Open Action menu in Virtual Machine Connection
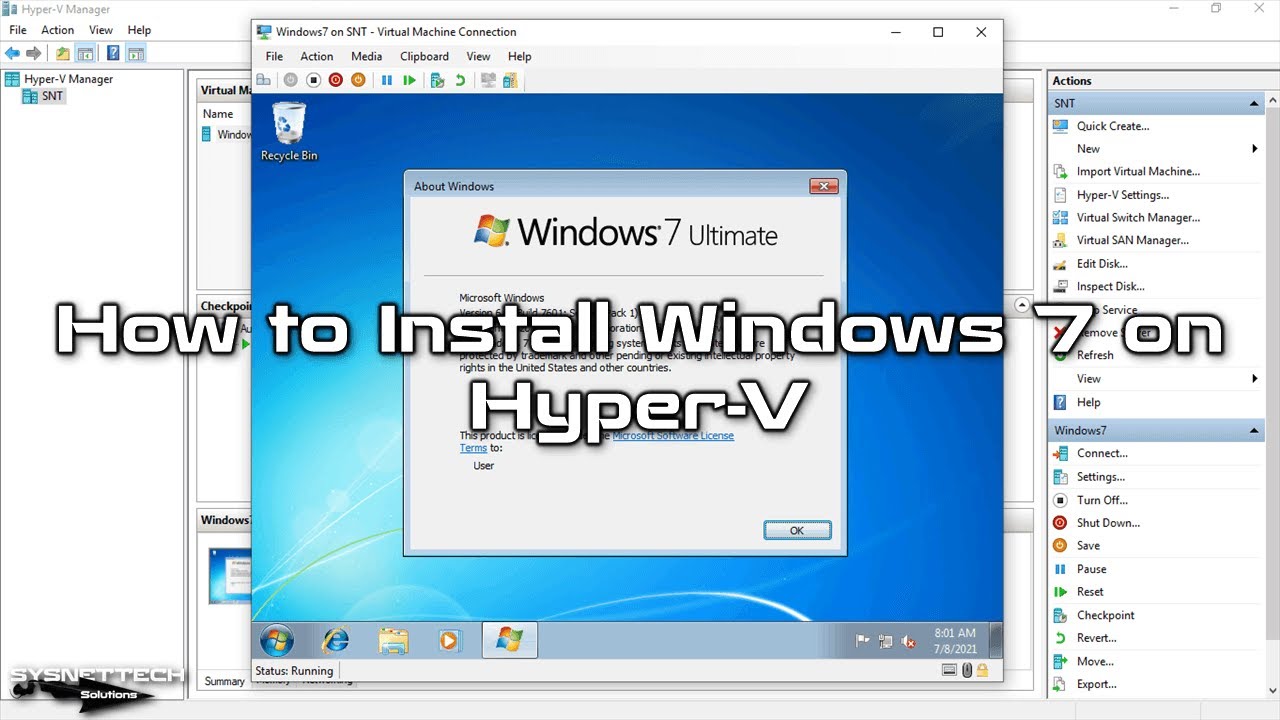This screenshot has width=1280, height=720. (x=317, y=56)
